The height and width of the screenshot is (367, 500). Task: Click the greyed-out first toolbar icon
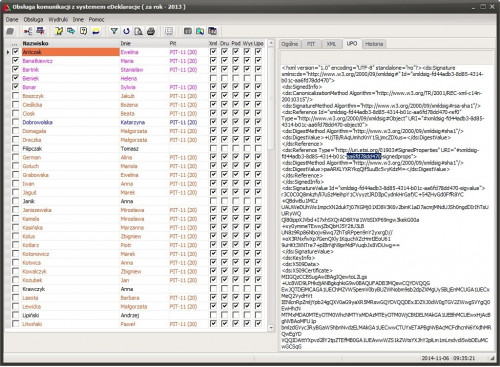coord(10,31)
